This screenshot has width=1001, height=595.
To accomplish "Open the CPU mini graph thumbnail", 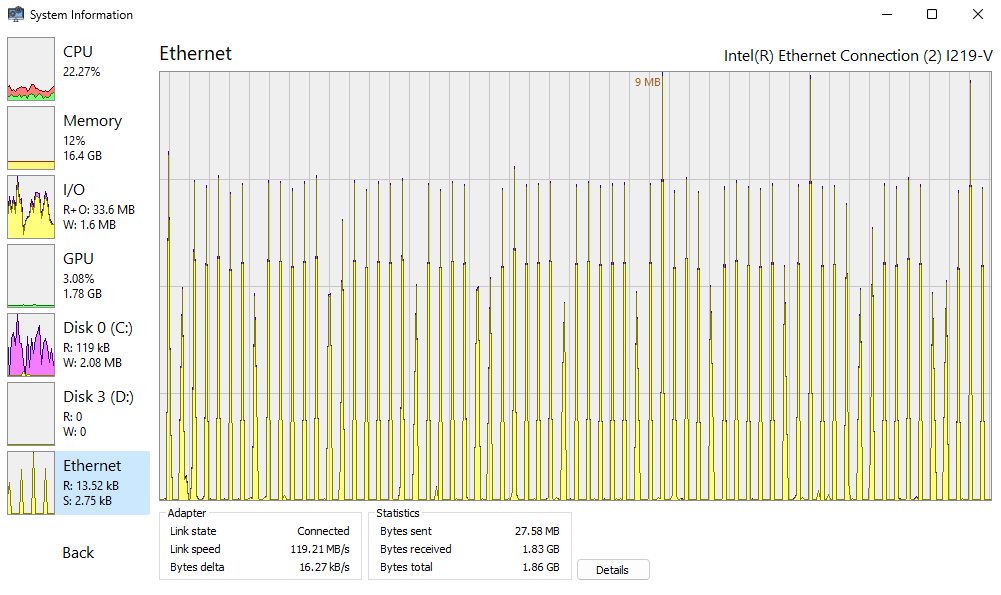I will [x=31, y=69].
